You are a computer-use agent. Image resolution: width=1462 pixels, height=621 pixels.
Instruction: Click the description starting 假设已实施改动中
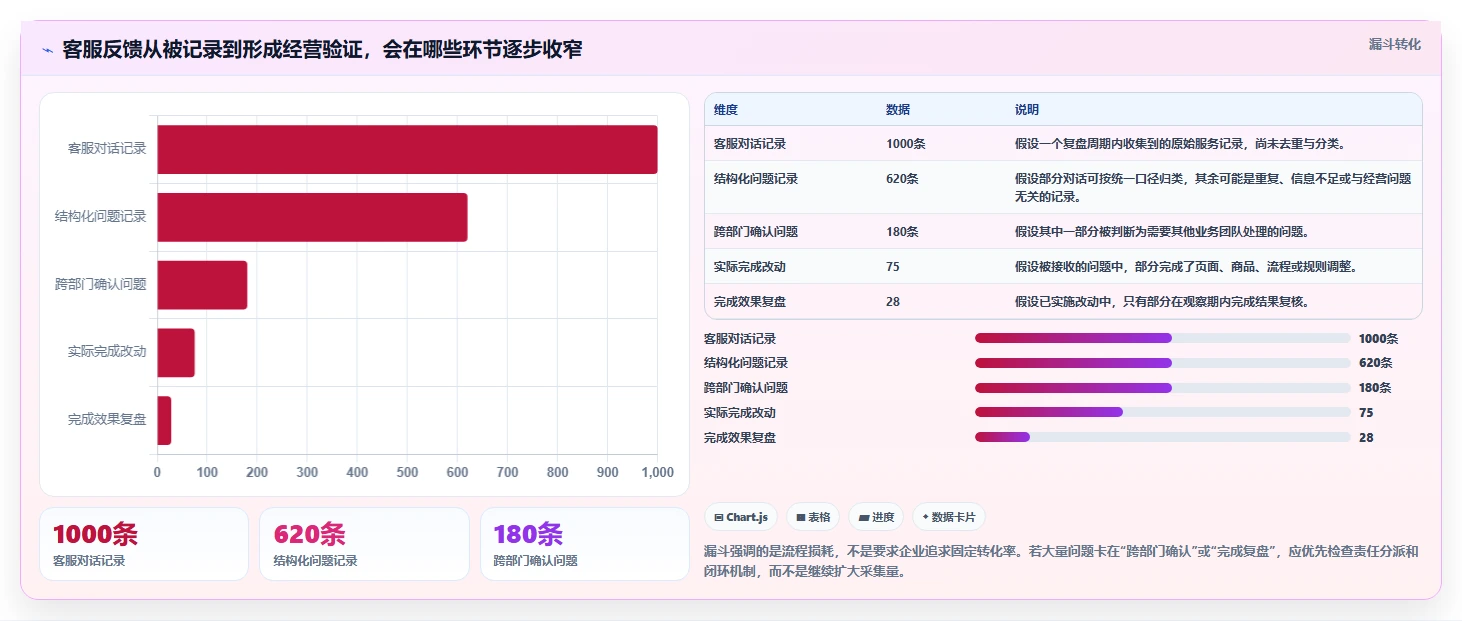coord(1162,302)
